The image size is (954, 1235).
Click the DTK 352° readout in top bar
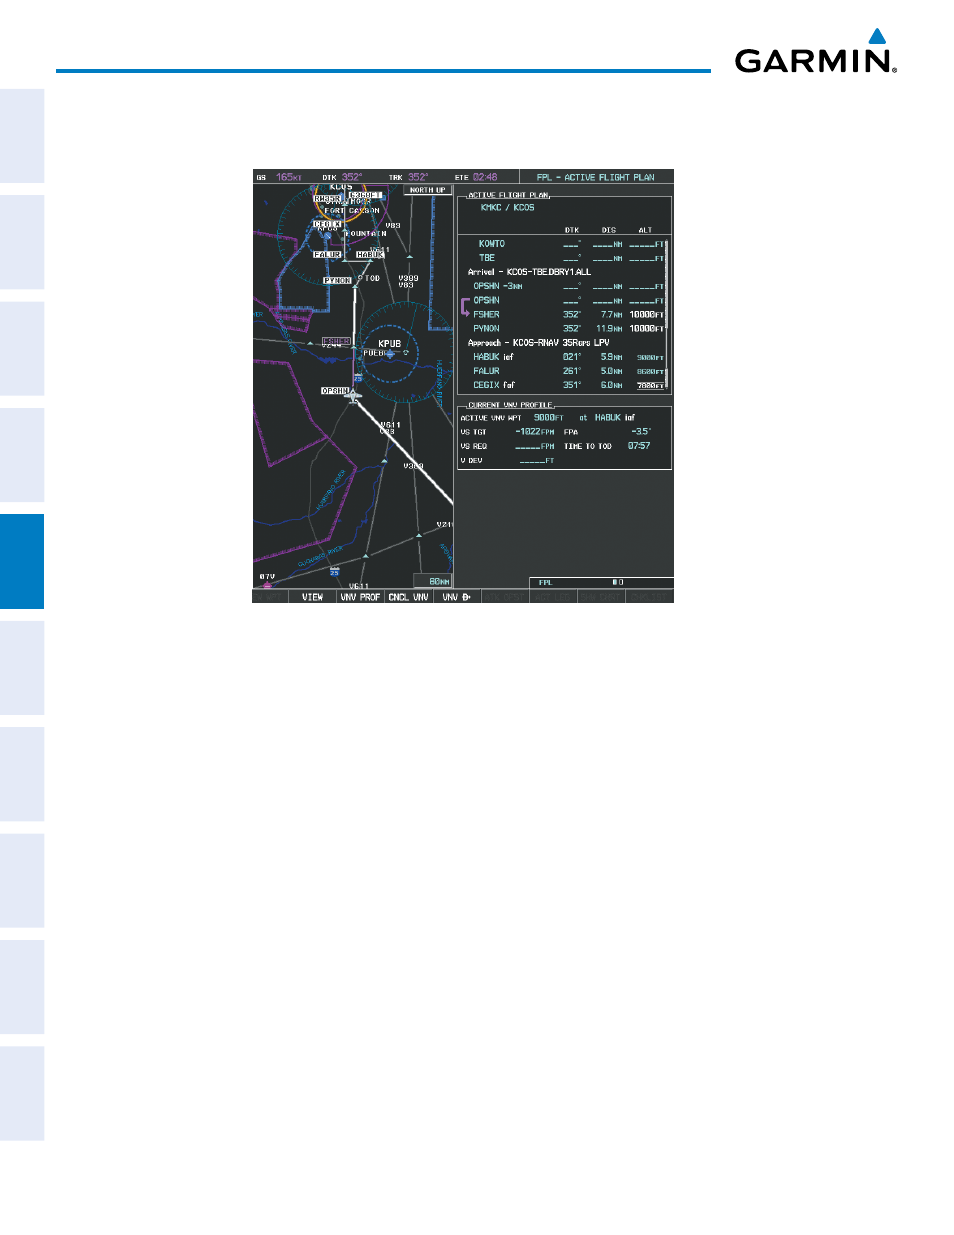click(x=352, y=177)
